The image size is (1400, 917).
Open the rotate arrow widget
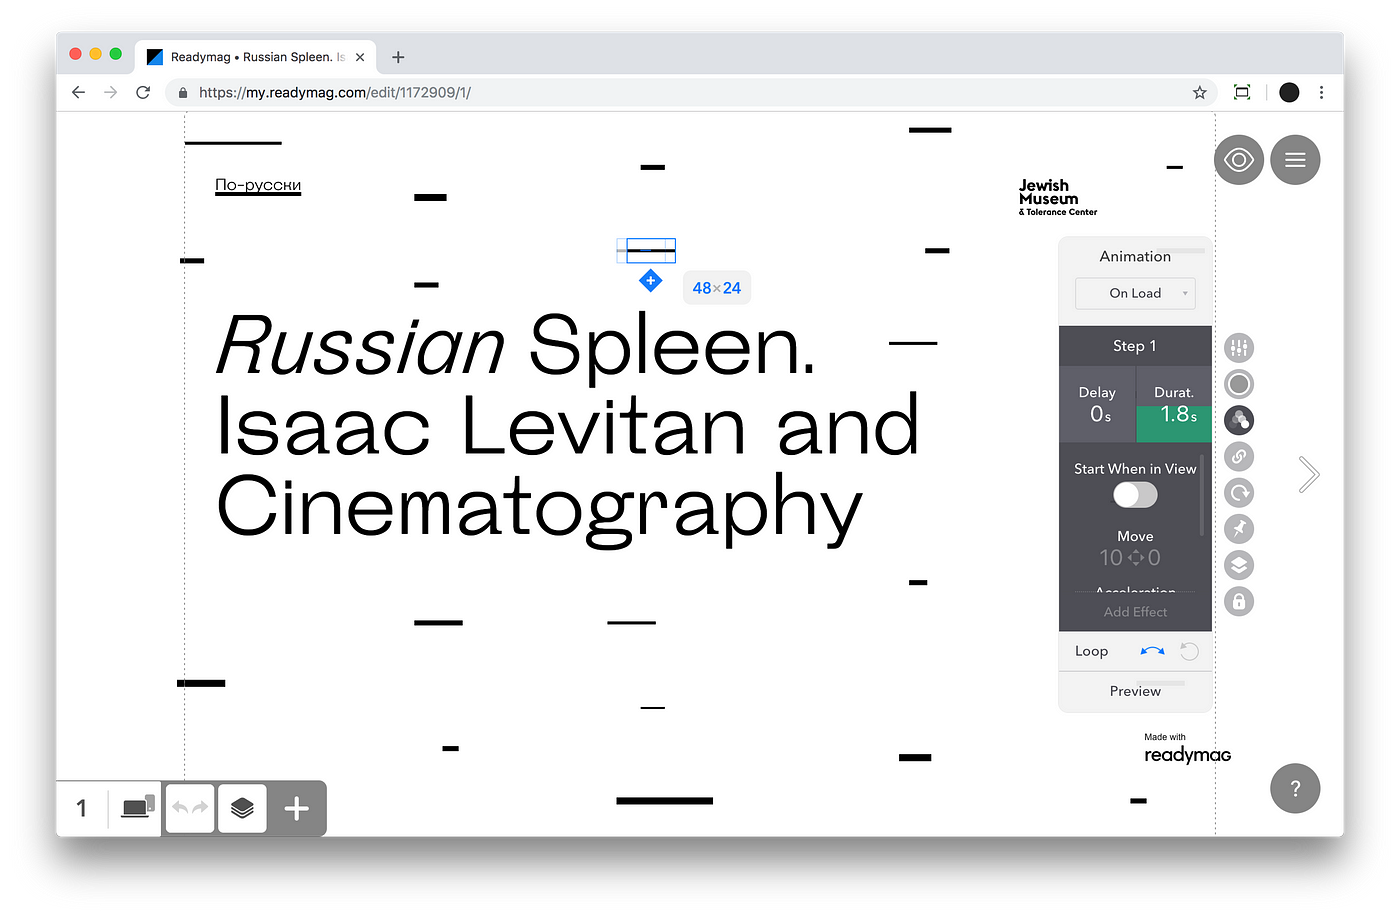[1239, 492]
